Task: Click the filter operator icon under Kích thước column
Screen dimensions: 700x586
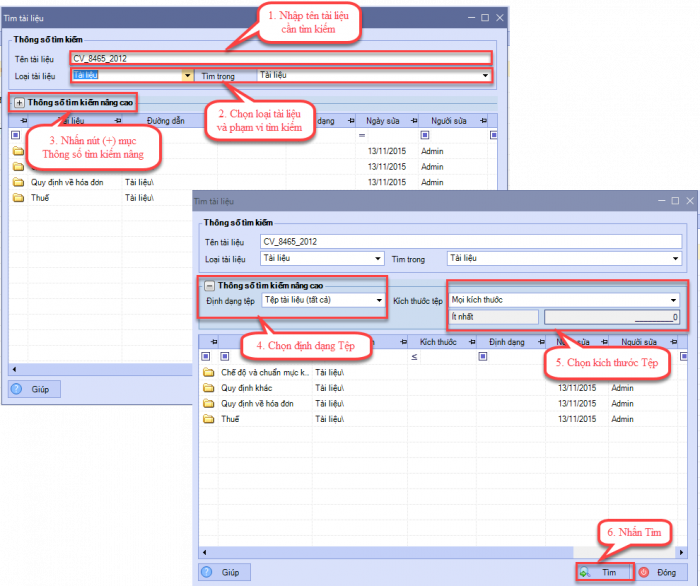Action: coord(414,356)
